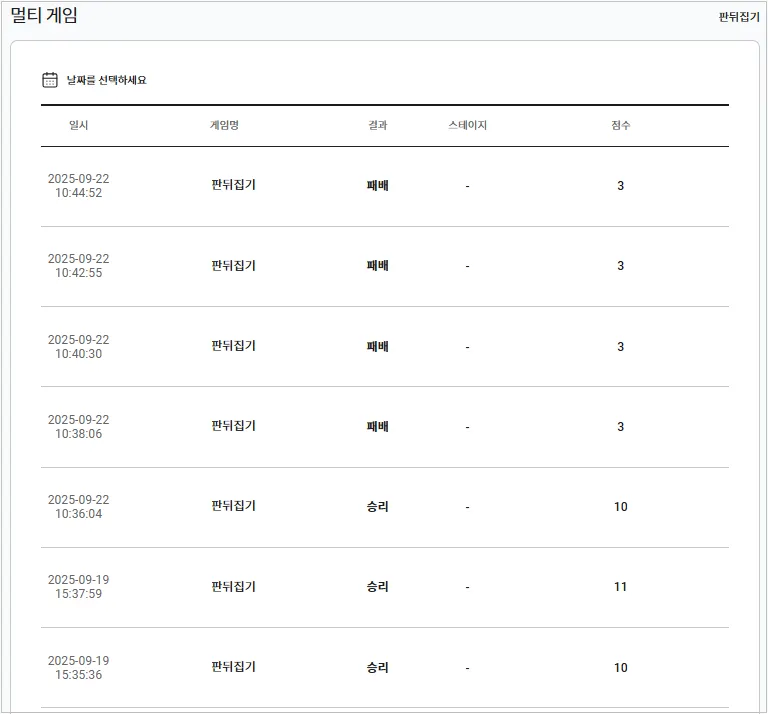Click the 스테이지 column header

coord(467,125)
